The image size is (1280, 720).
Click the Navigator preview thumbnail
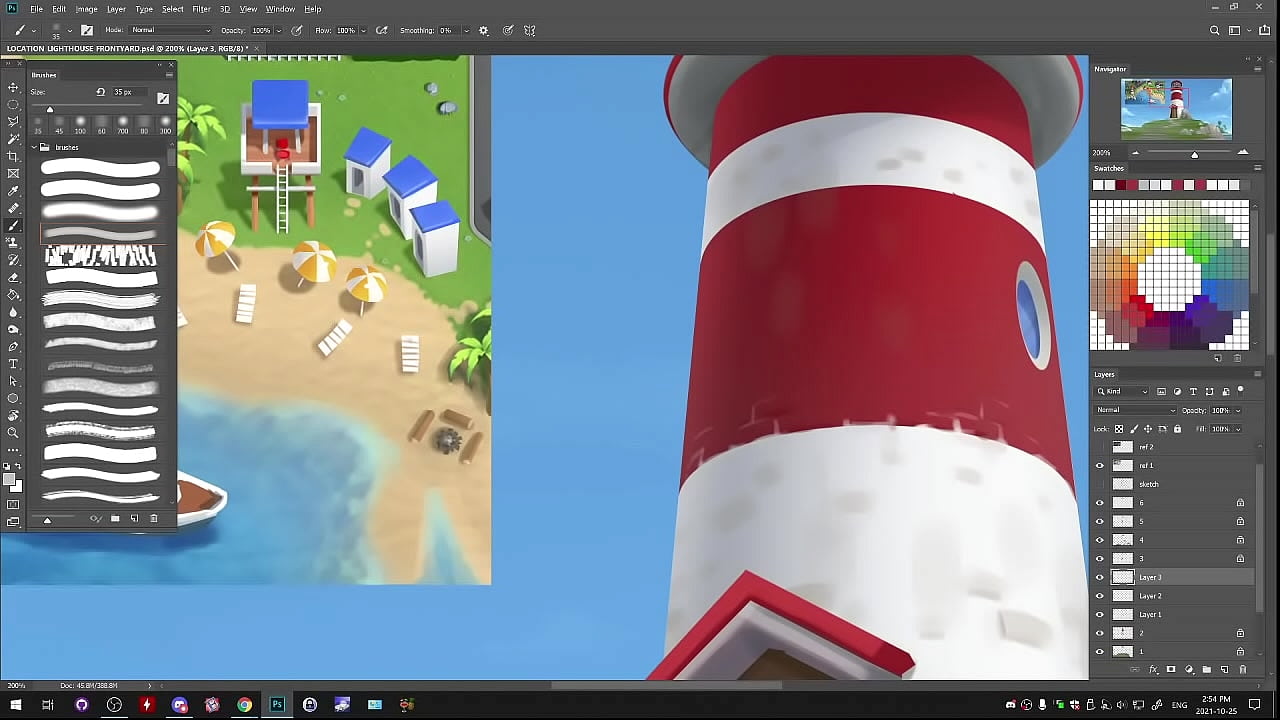coord(1176,107)
